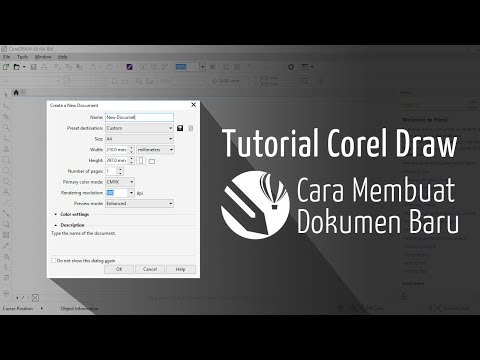Image resolution: width=480 pixels, height=360 pixels.
Task: Click Object Information in status bar
Action: pyautogui.click(x=79, y=308)
